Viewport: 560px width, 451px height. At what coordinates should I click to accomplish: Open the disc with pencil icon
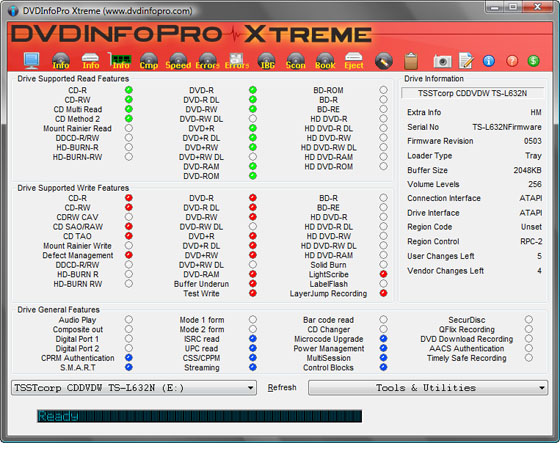coord(384,61)
